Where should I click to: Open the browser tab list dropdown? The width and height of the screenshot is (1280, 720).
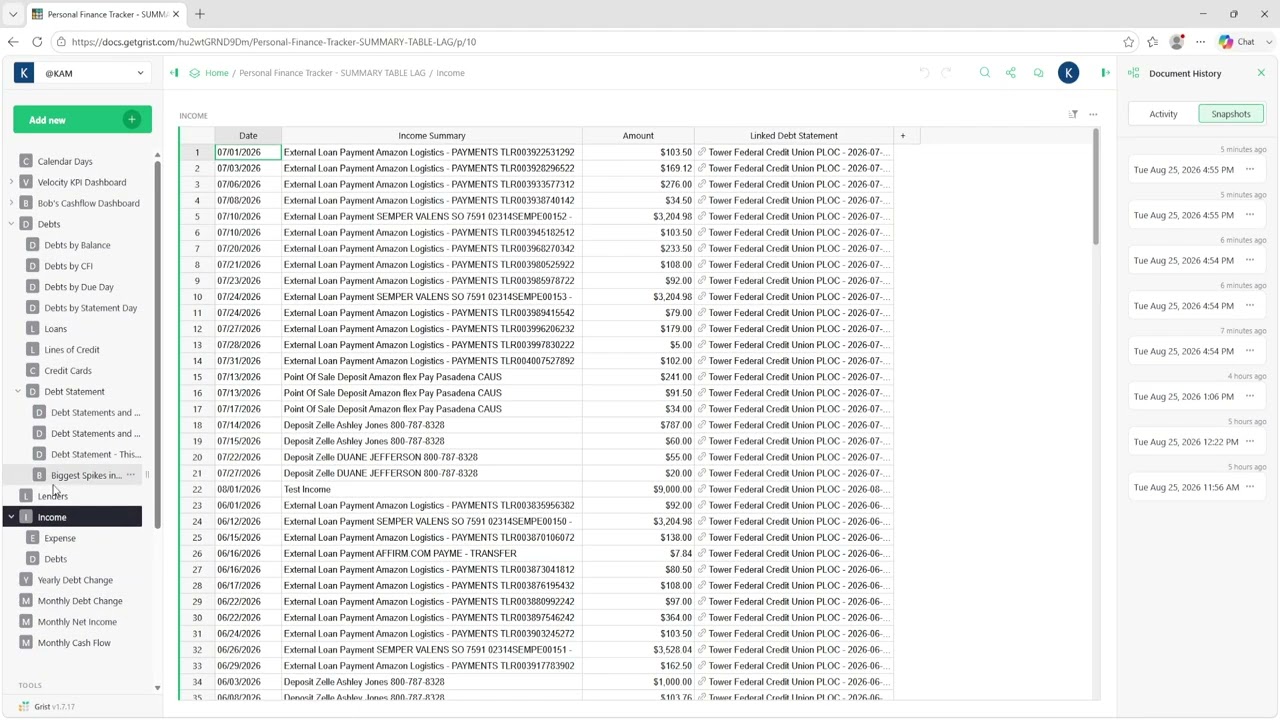pos(13,14)
